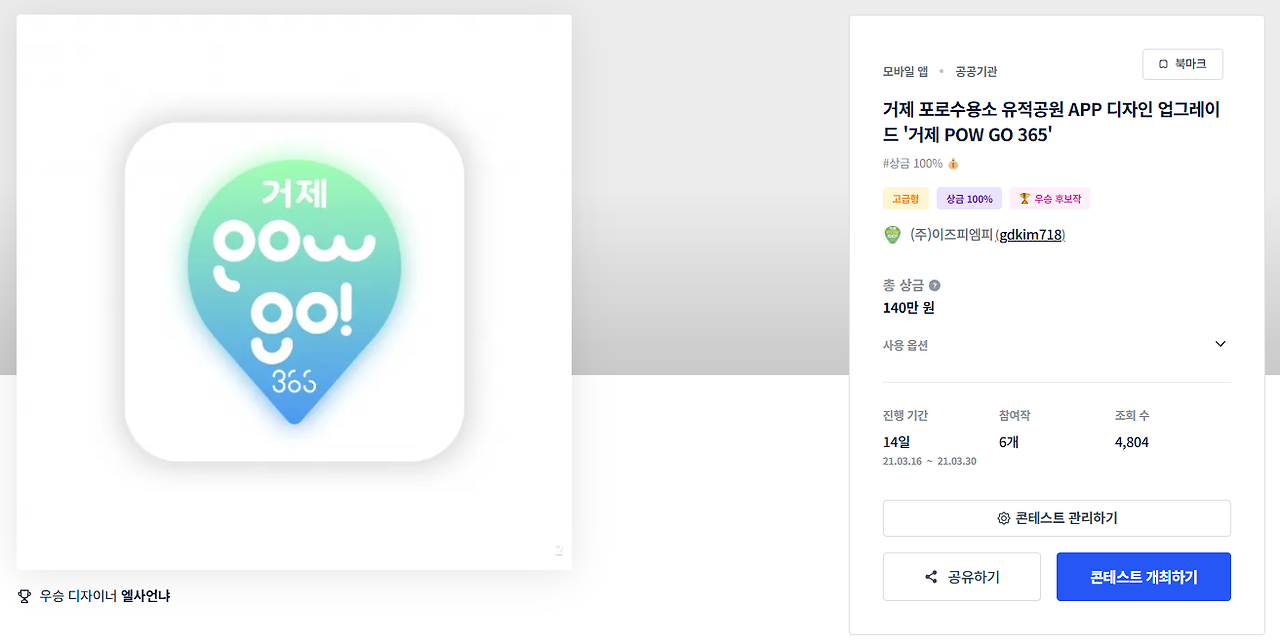Click the green company avatar icon

tap(893, 235)
